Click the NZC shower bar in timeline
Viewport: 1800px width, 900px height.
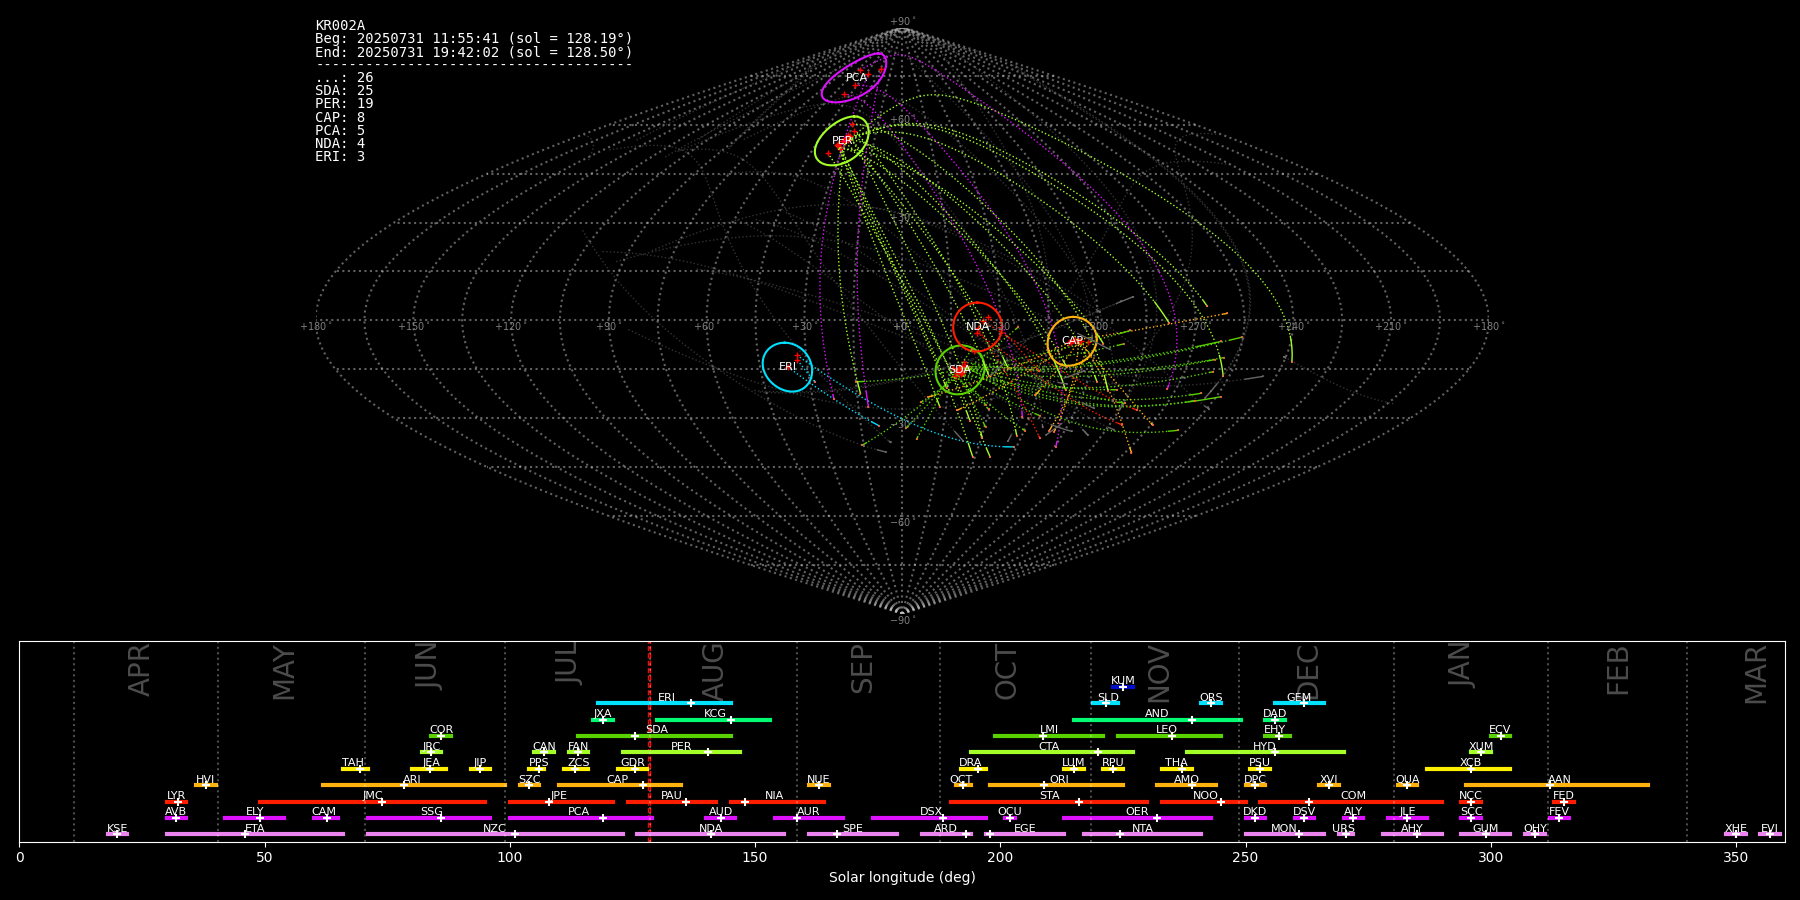click(495, 834)
